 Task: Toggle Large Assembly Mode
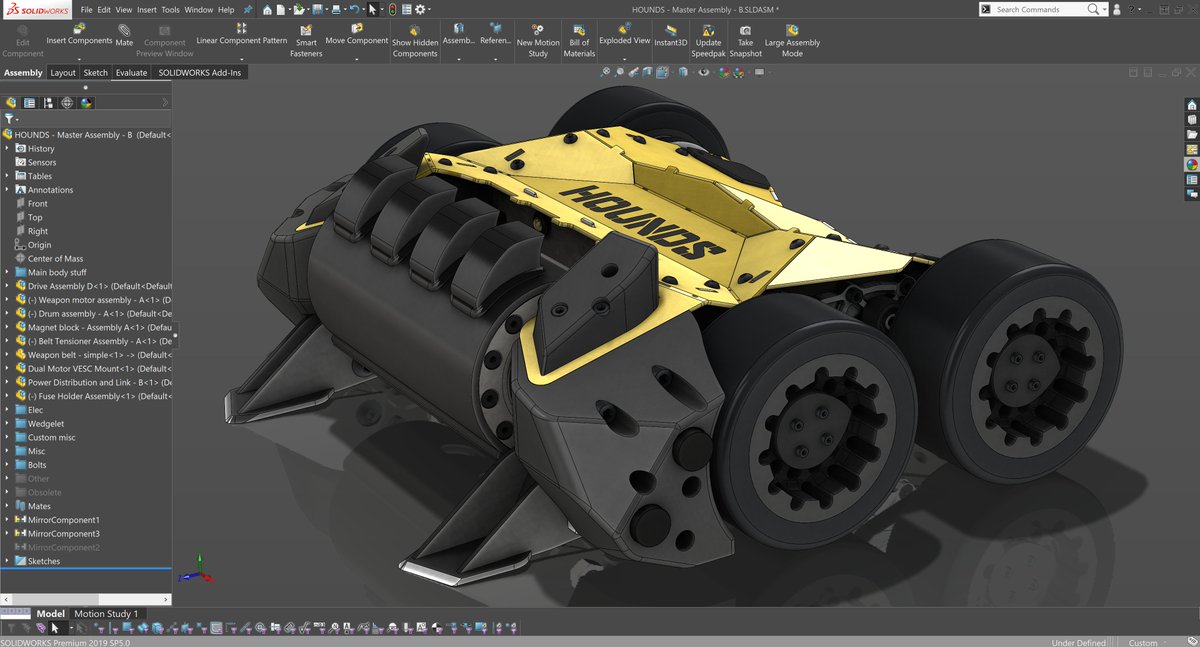click(x=792, y=42)
